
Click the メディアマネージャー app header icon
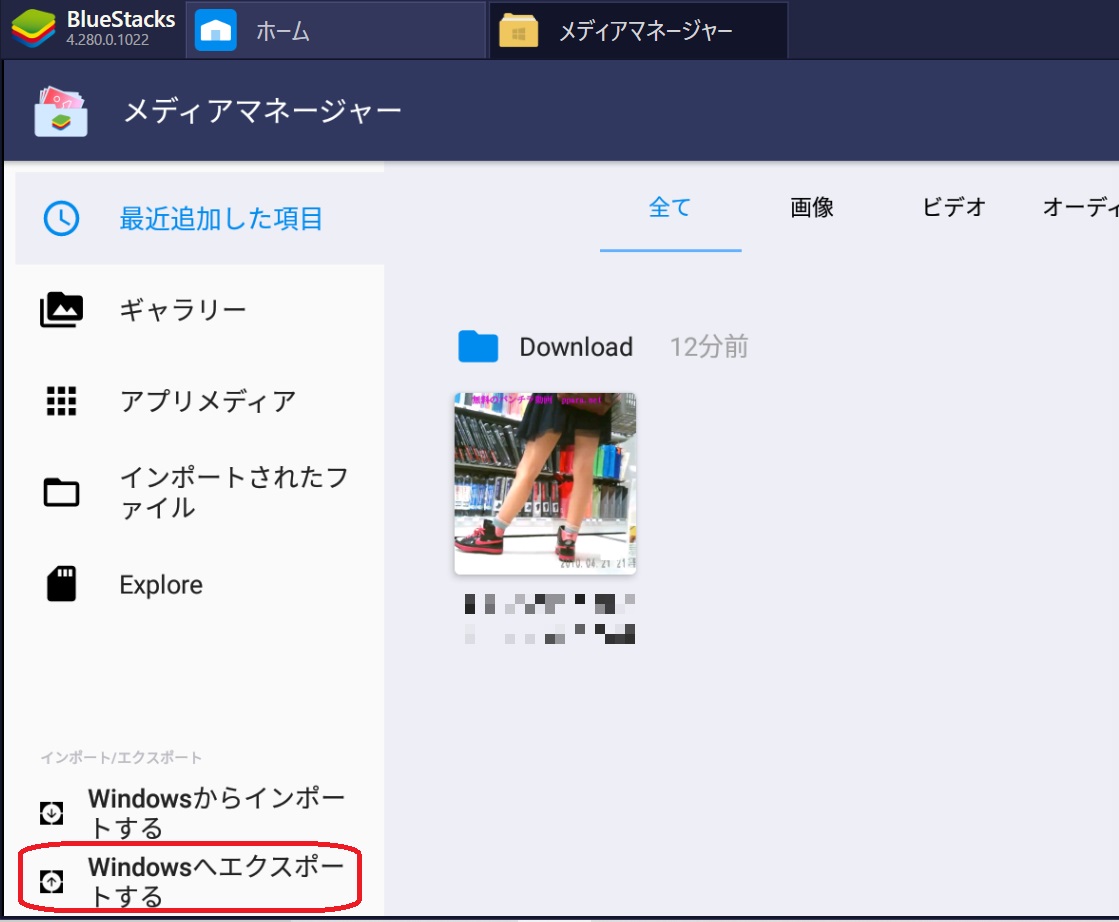[60, 111]
